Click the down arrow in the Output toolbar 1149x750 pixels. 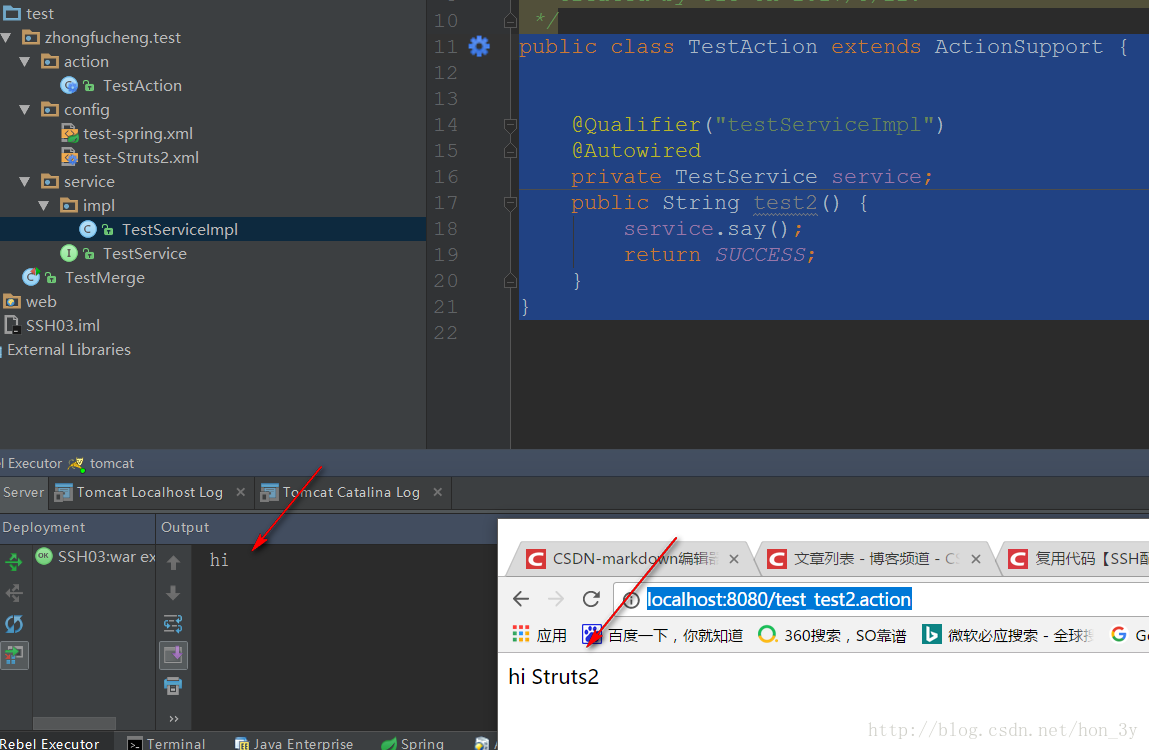(173, 592)
